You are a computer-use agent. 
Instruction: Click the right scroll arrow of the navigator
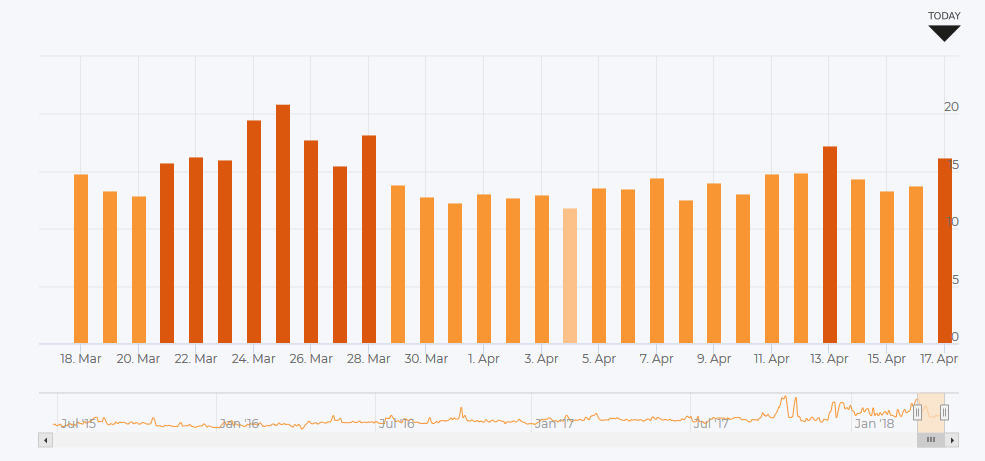952,439
